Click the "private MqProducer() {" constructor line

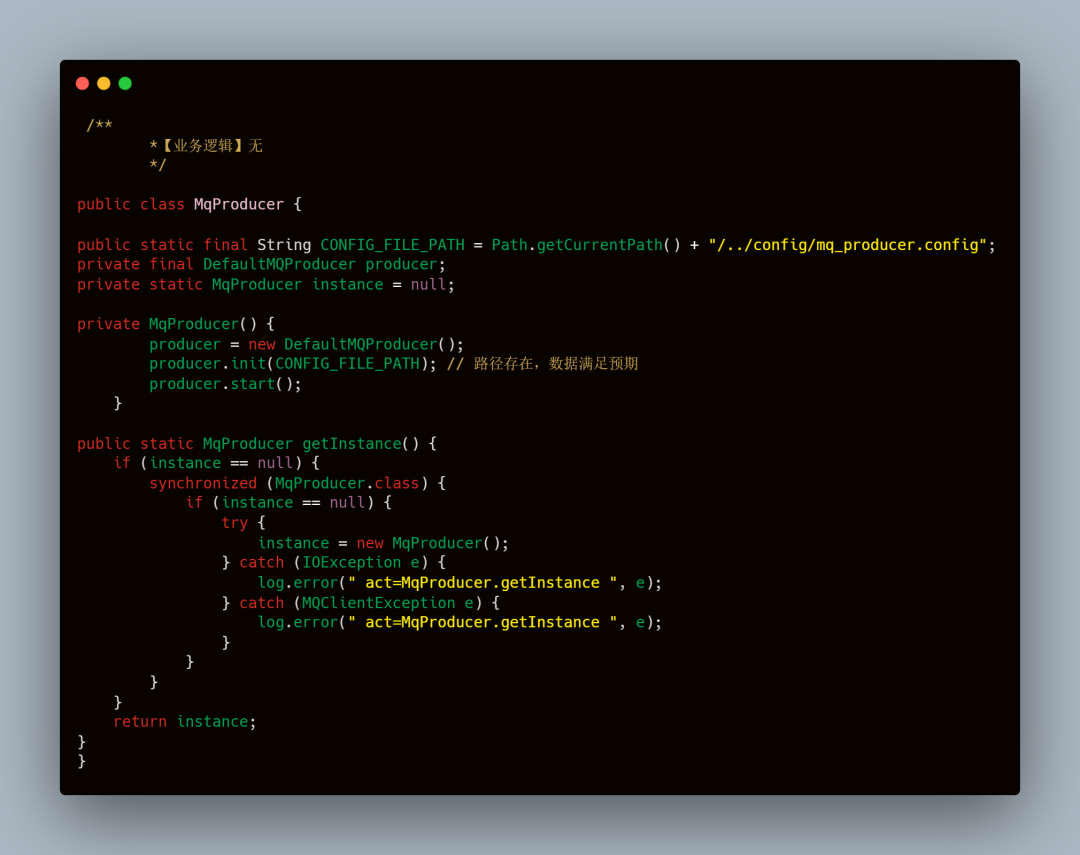point(176,324)
